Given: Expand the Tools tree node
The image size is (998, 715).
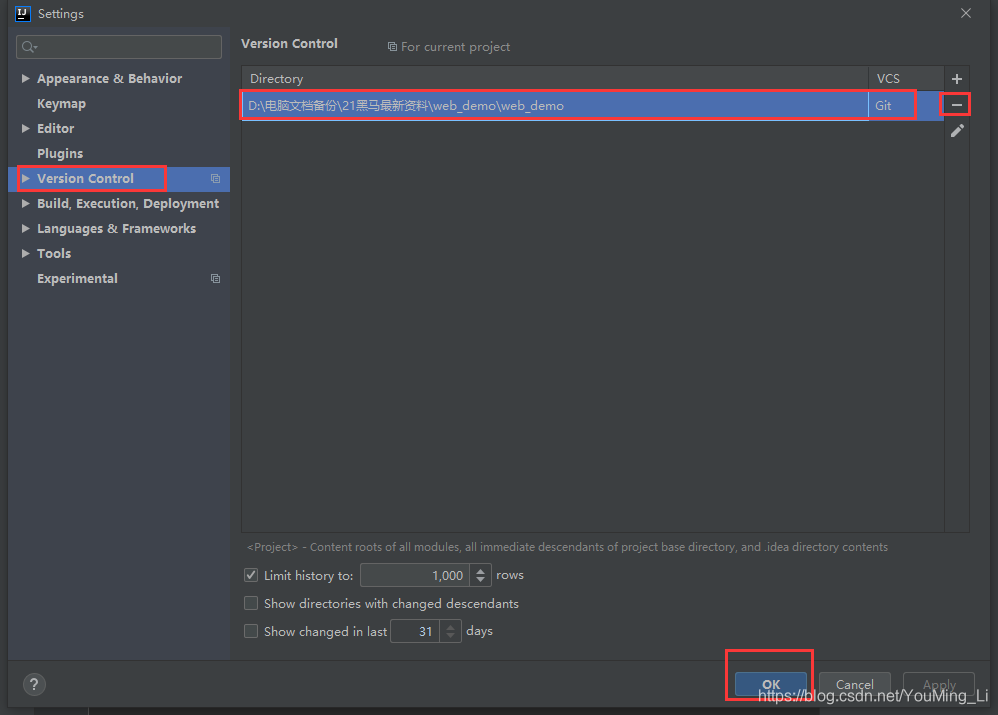Looking at the screenshot, I should click(25, 253).
